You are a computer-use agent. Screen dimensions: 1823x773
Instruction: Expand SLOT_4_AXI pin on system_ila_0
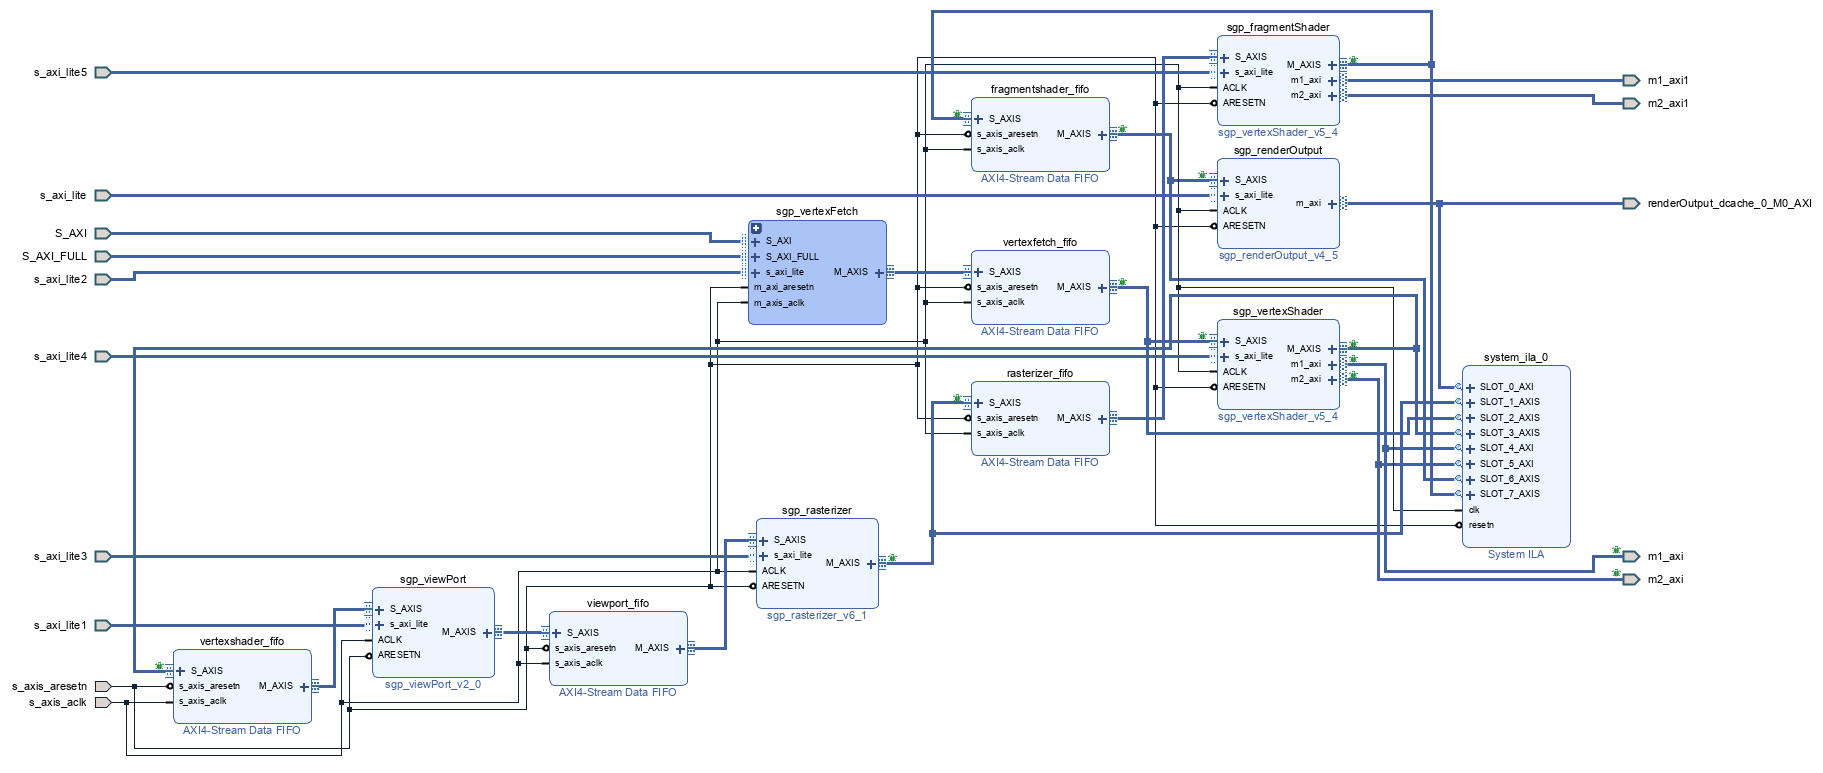coord(1470,448)
